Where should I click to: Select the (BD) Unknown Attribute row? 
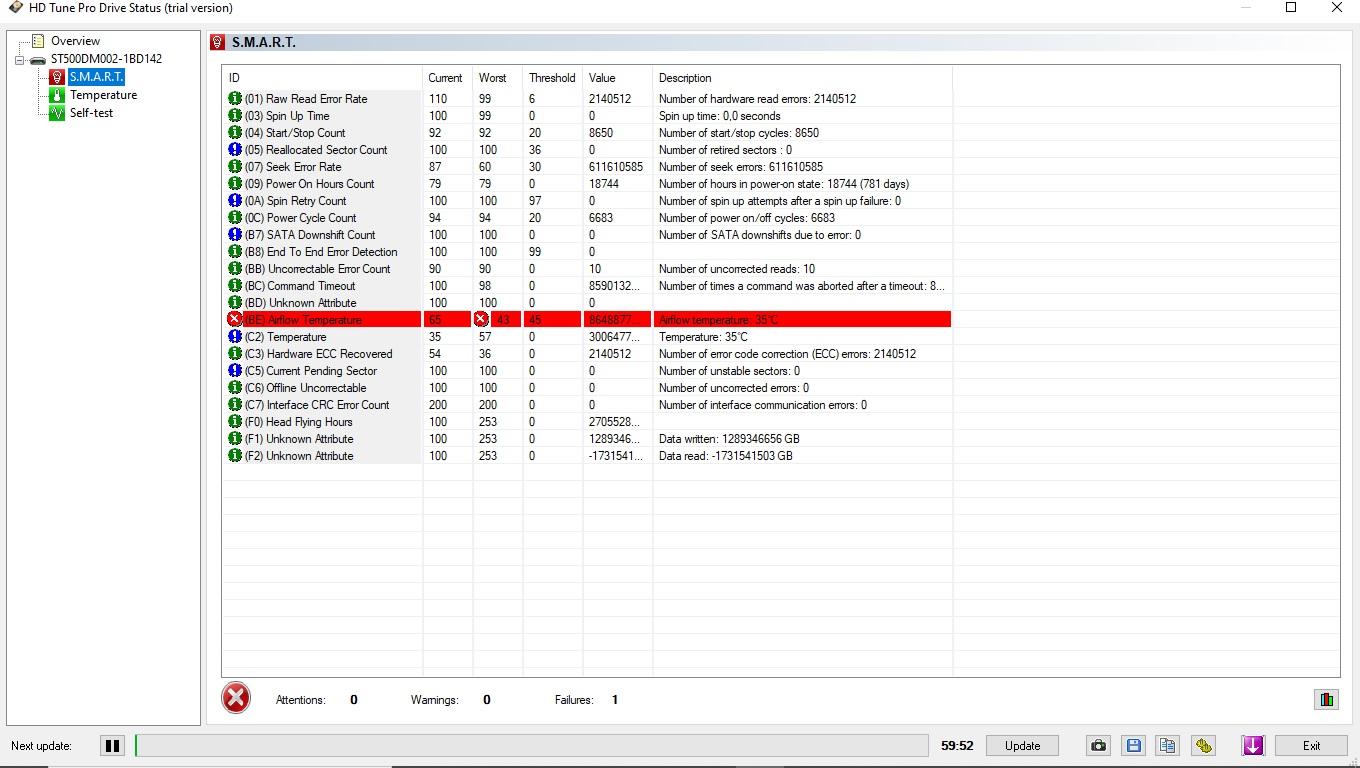click(x=587, y=303)
